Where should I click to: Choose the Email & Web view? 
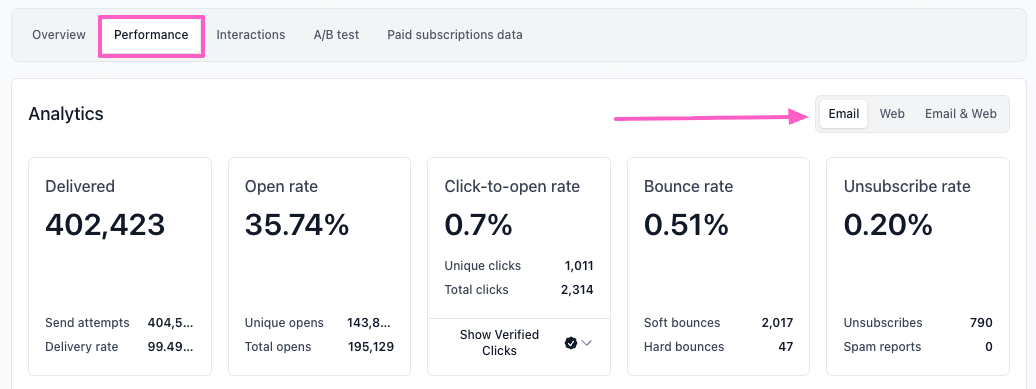tap(961, 114)
